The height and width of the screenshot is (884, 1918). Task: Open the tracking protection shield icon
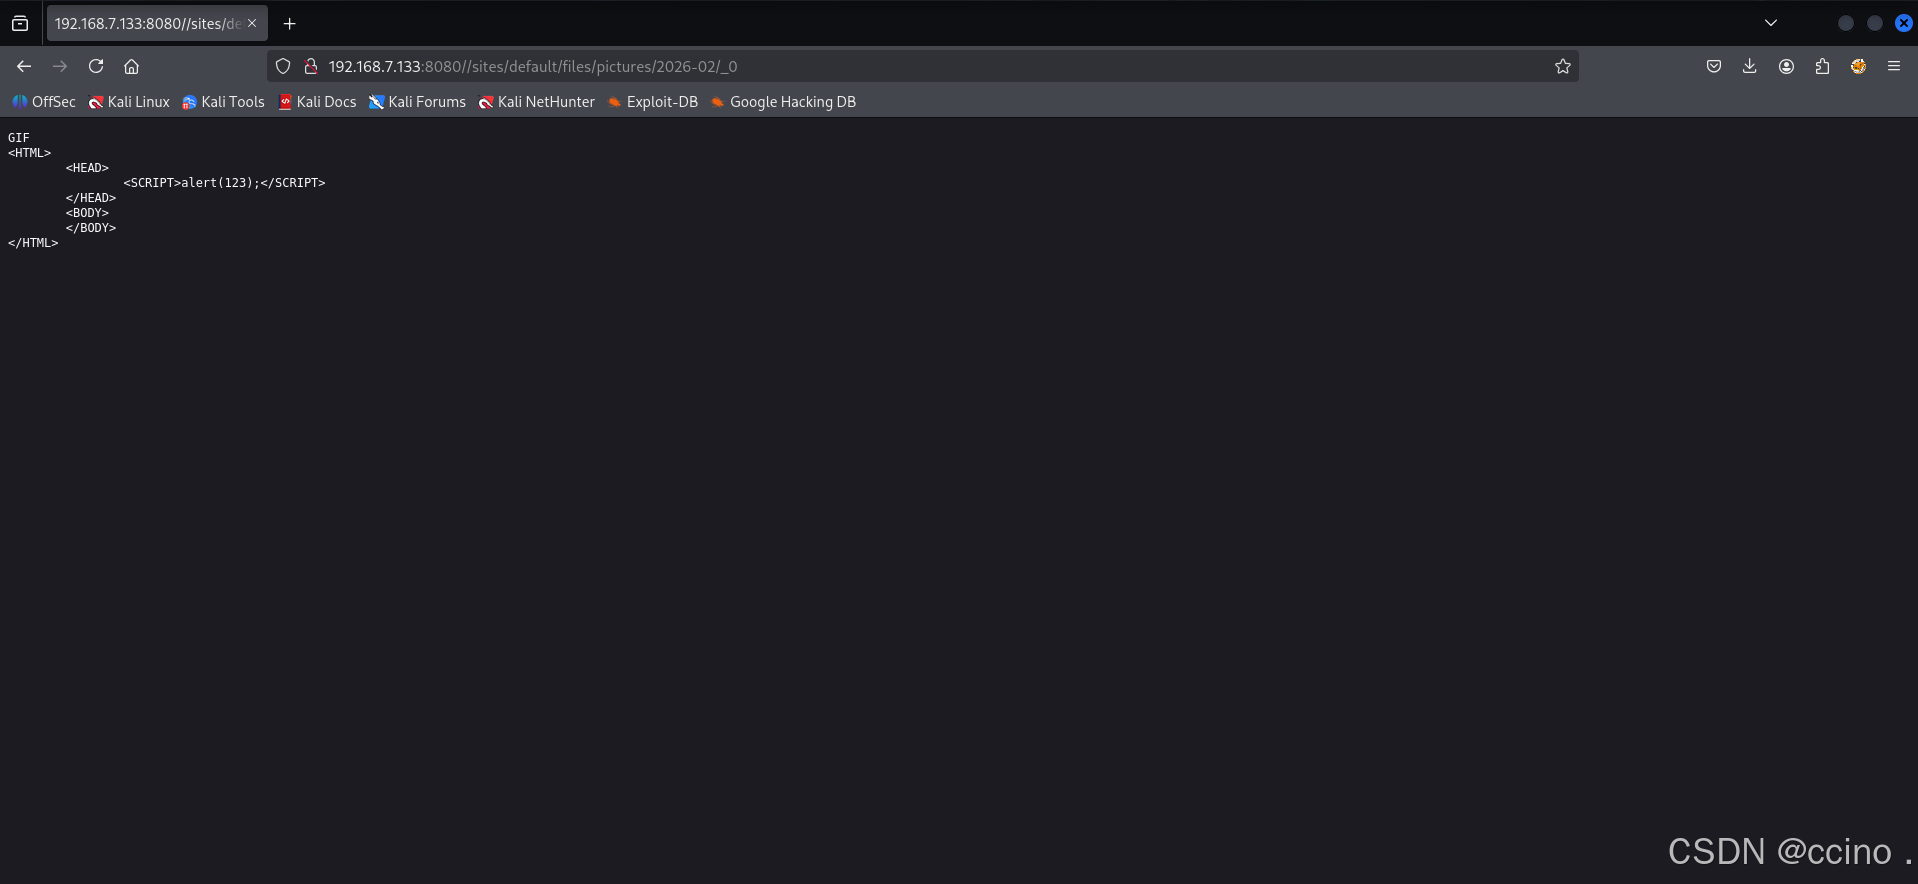click(x=283, y=66)
